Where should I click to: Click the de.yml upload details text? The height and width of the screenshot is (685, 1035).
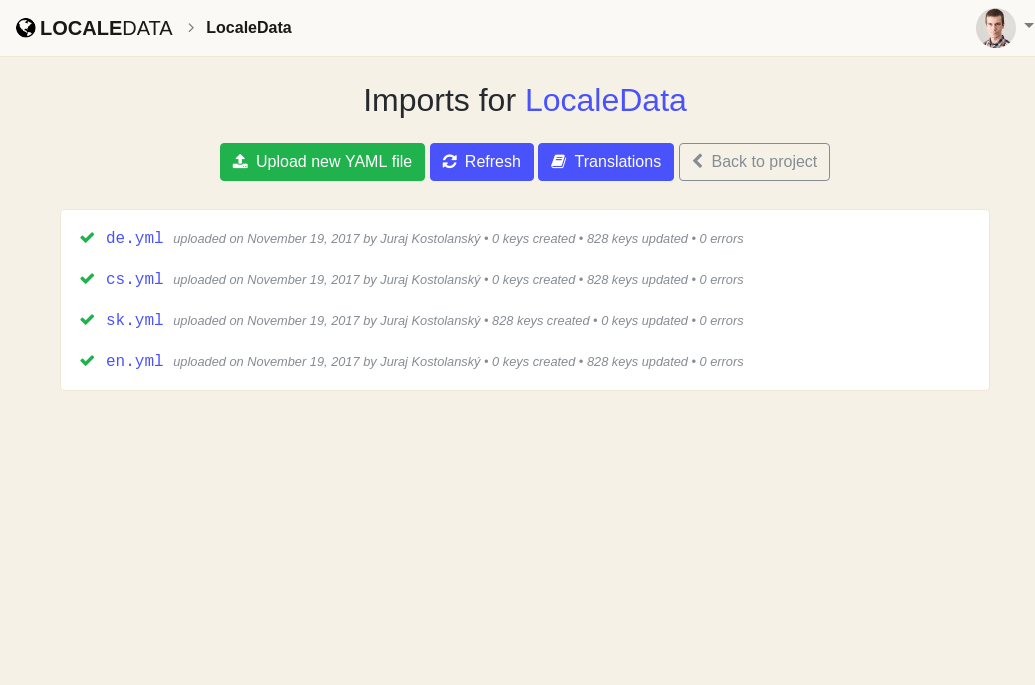click(458, 239)
